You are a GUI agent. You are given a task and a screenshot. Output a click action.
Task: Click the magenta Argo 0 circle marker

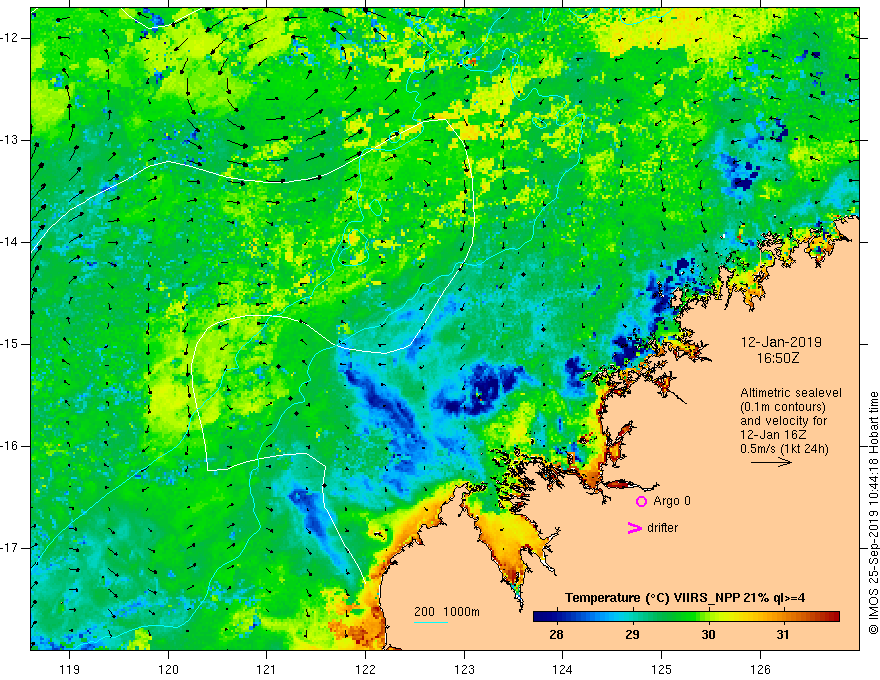[x=641, y=501]
